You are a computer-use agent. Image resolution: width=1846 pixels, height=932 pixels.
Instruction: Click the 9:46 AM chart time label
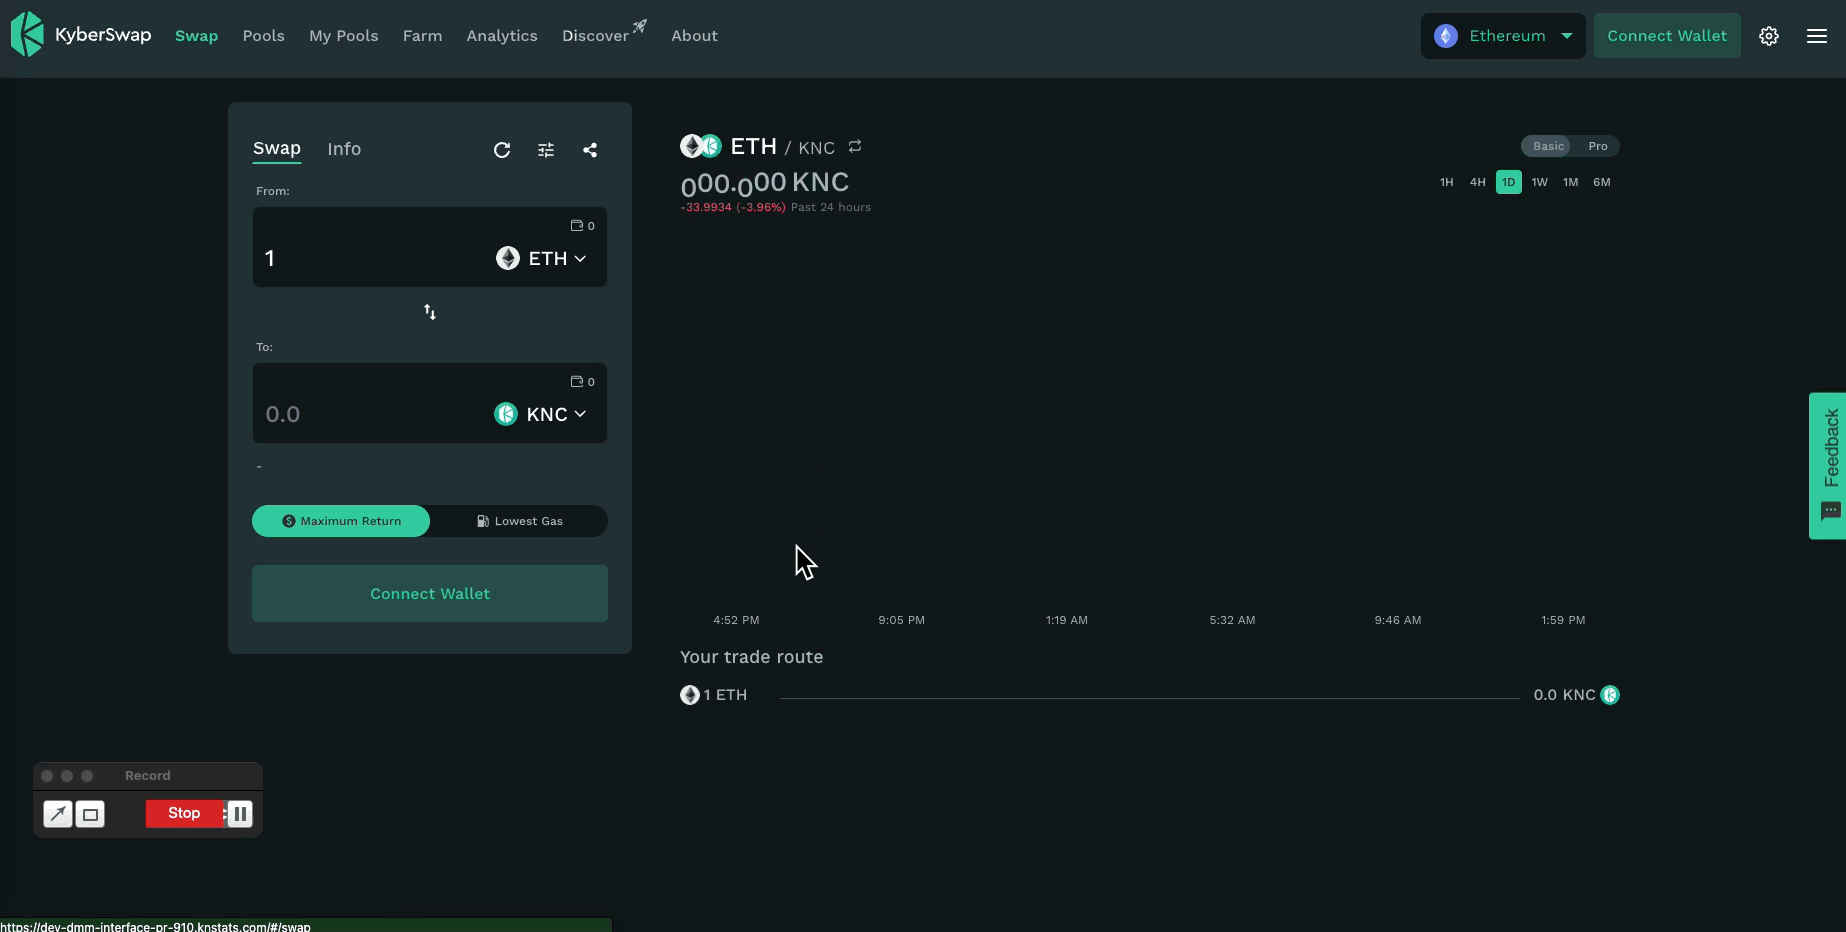tap(1398, 620)
